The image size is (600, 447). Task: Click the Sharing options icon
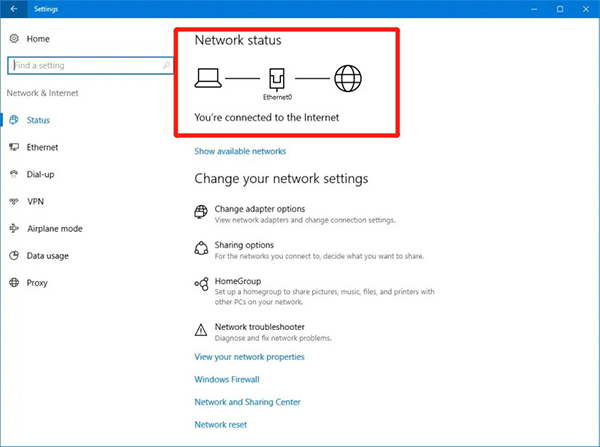pos(201,248)
